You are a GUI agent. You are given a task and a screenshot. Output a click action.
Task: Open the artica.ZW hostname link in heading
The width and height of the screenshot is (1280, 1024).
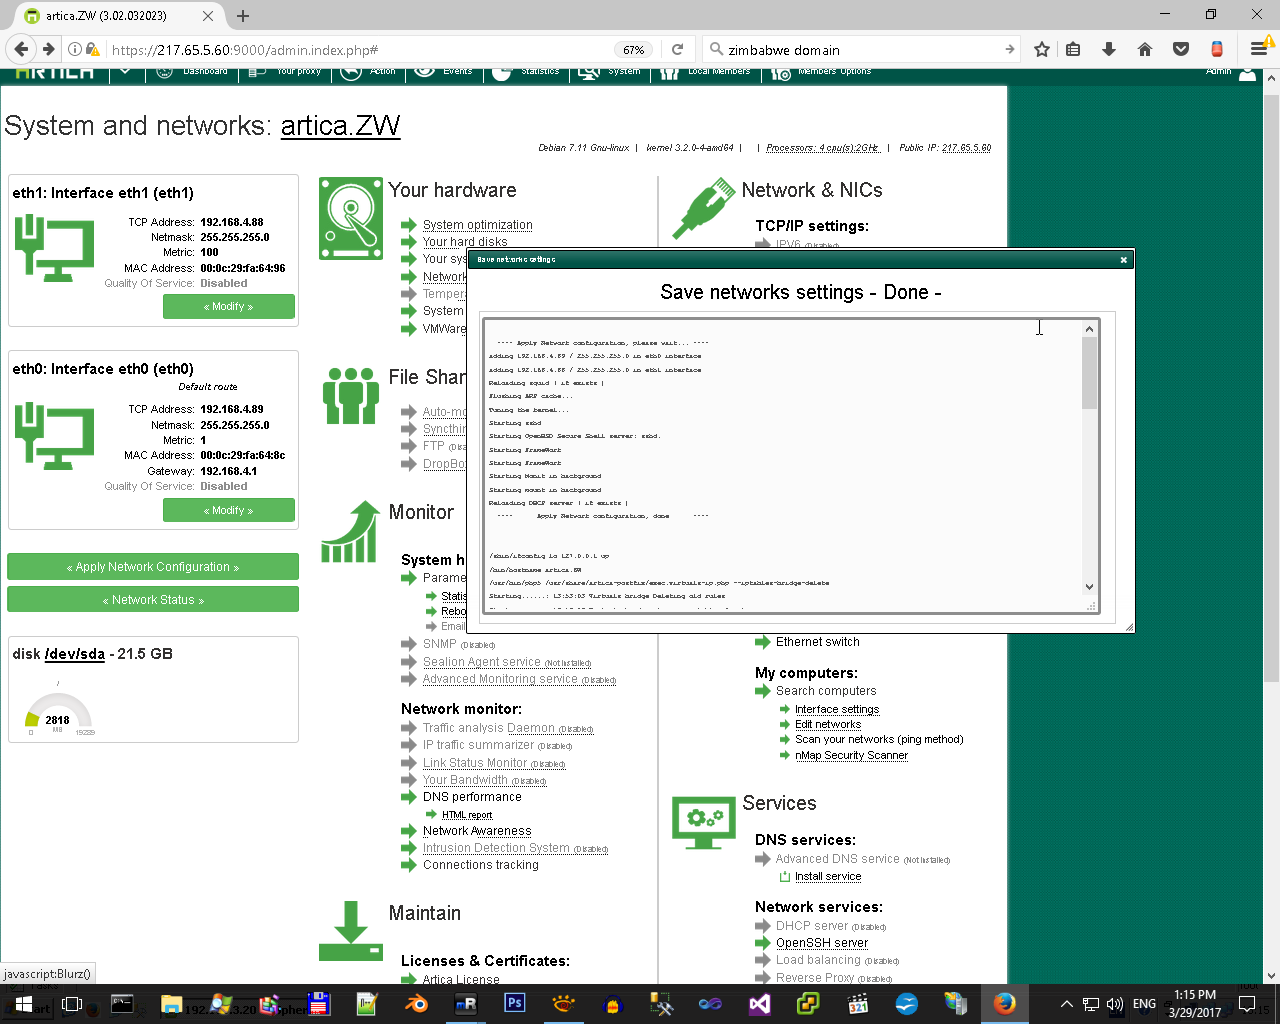click(340, 126)
